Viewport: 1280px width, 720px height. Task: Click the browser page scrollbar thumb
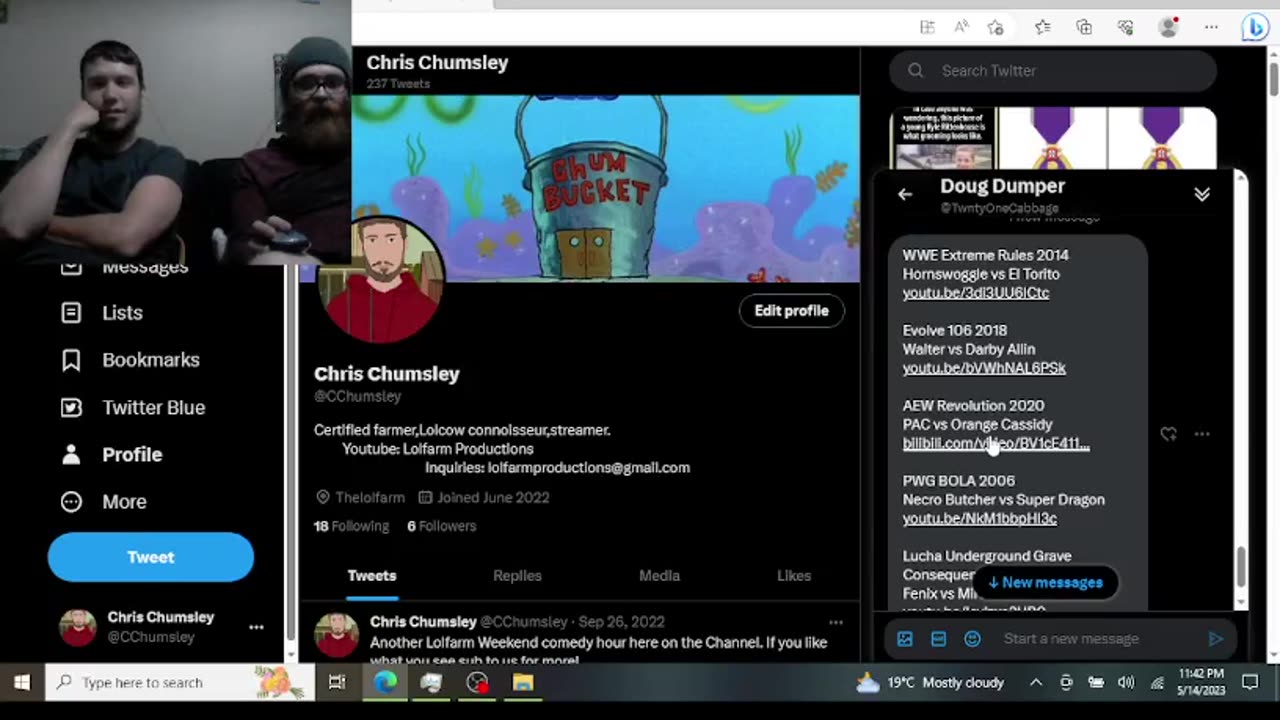click(x=1272, y=78)
